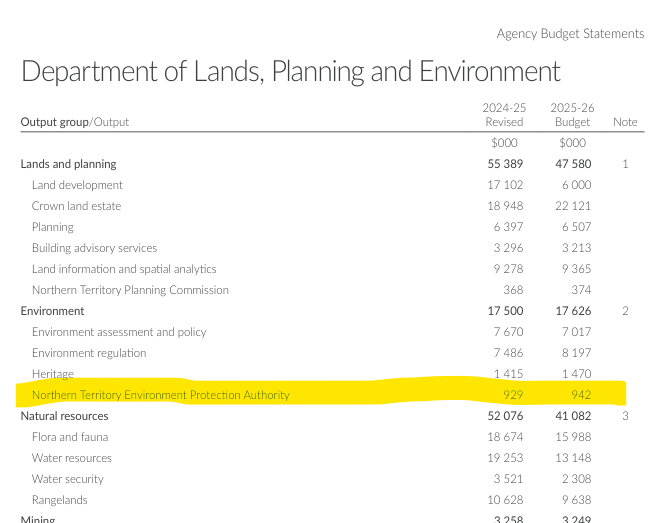Click the 'Lands and planning' output group row
666x523 pixels.
(68, 164)
